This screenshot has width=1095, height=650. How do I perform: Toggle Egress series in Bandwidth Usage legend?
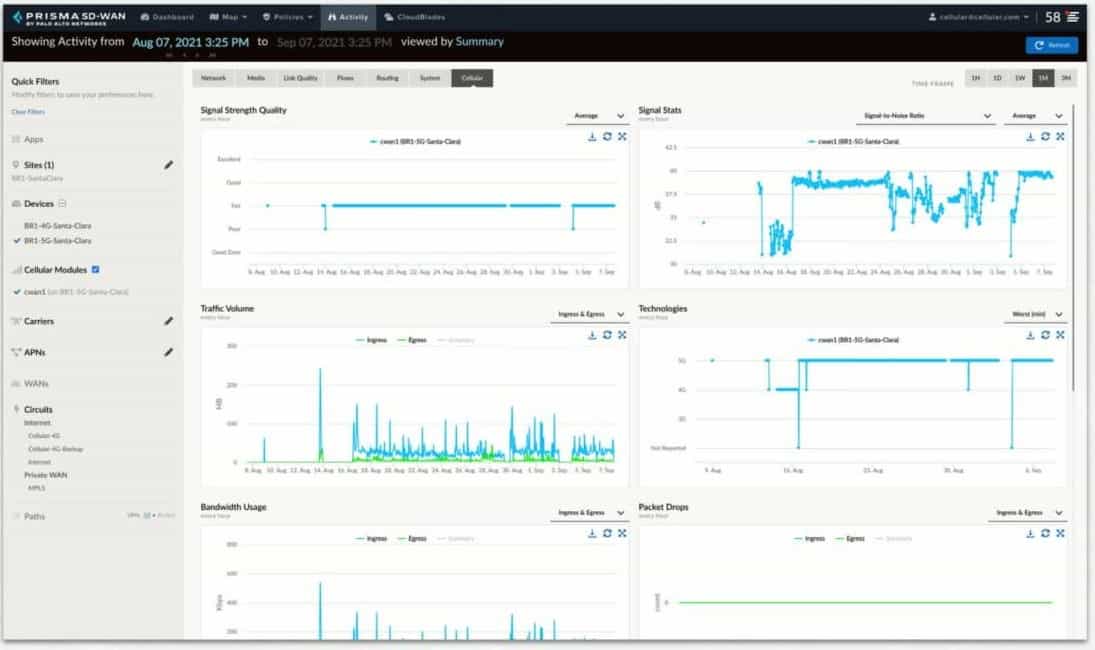(412, 538)
